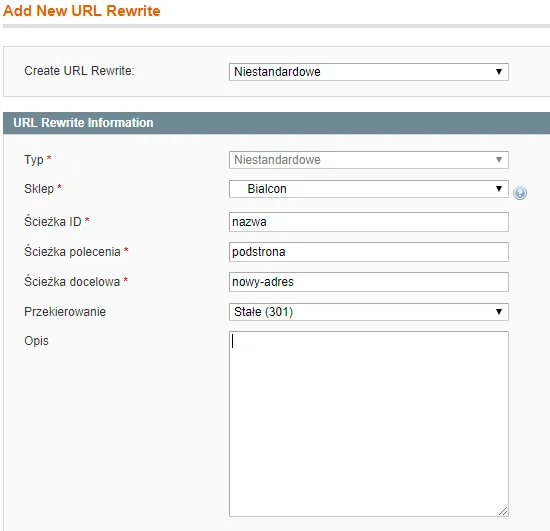The image size is (550, 531).
Task: Click the URL Rewrite Information section header
Action: pyautogui.click(x=276, y=123)
